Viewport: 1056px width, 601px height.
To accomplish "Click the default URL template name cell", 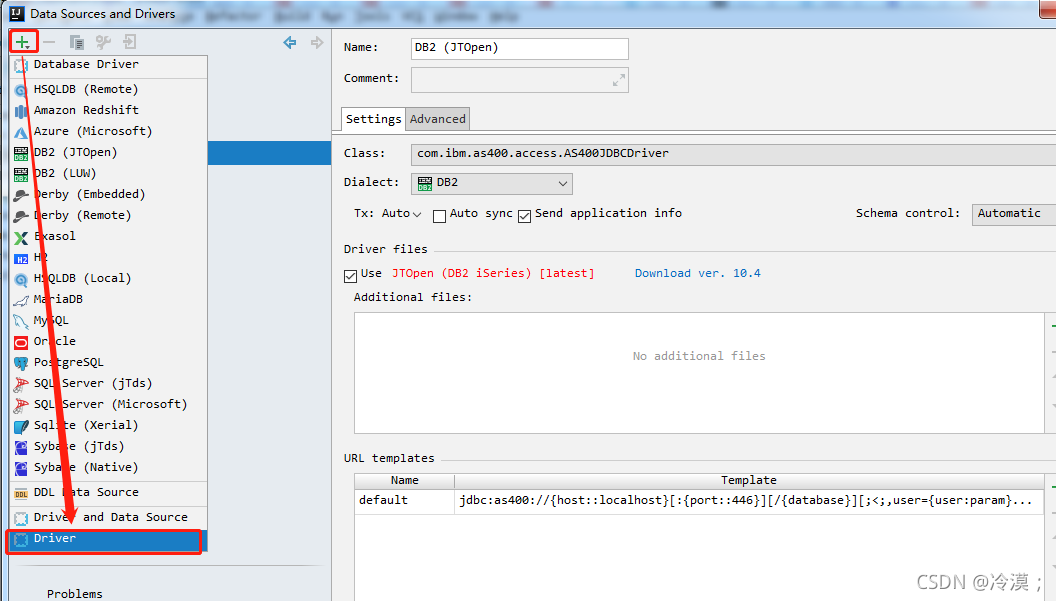I will point(405,500).
